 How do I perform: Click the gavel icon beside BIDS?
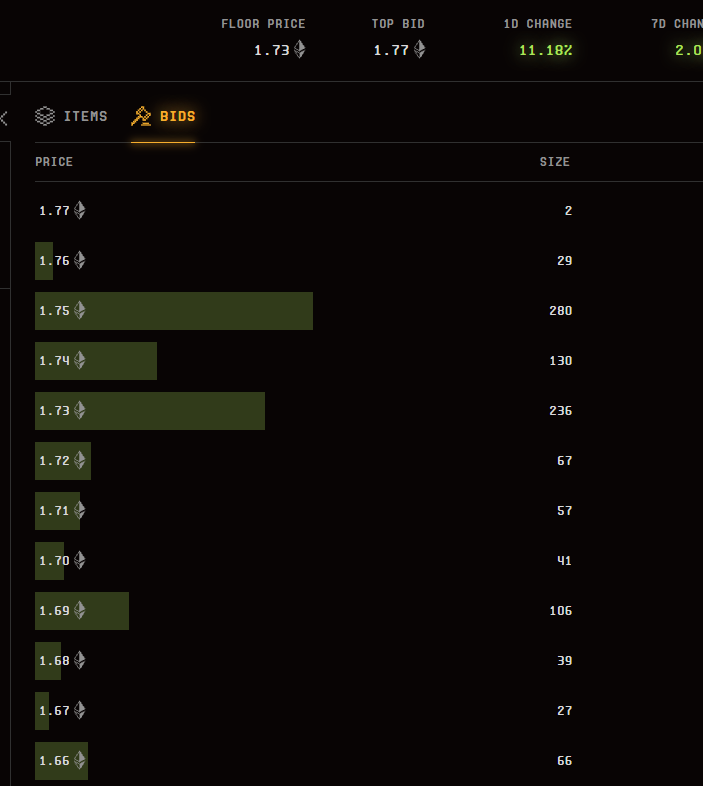pyautogui.click(x=141, y=116)
